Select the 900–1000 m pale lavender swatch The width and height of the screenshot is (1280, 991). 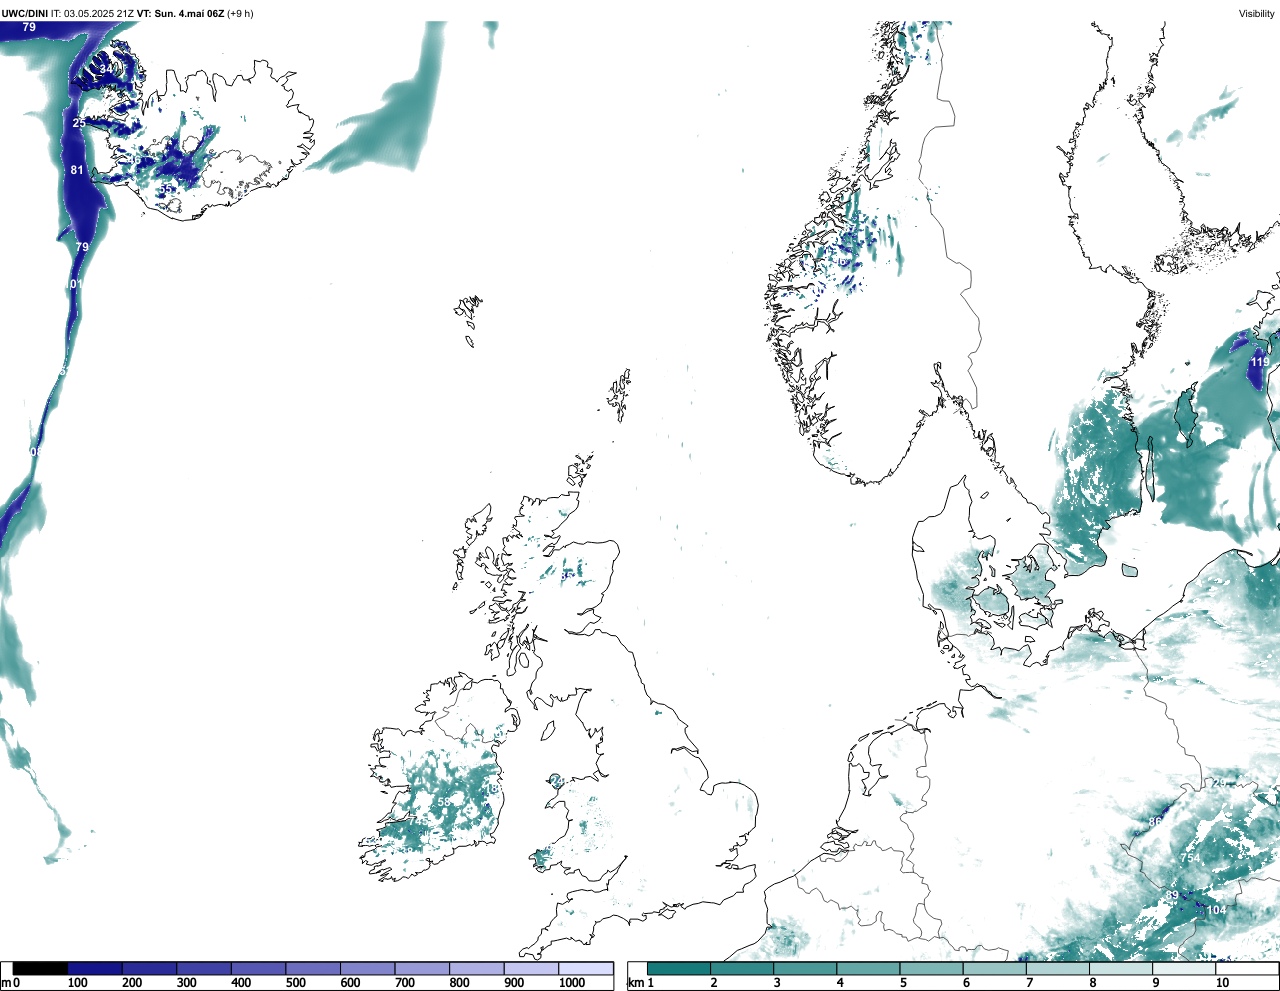coord(531,969)
